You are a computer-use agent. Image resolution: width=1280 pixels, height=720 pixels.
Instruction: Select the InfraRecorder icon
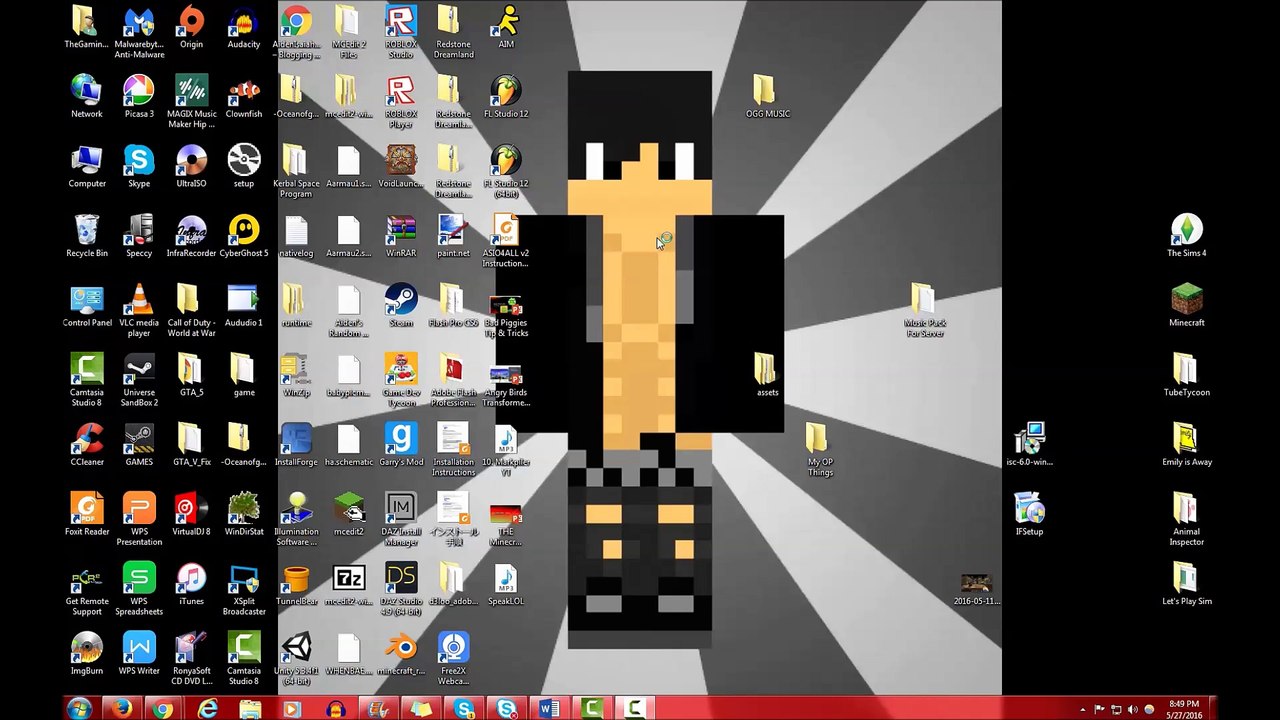(191, 236)
